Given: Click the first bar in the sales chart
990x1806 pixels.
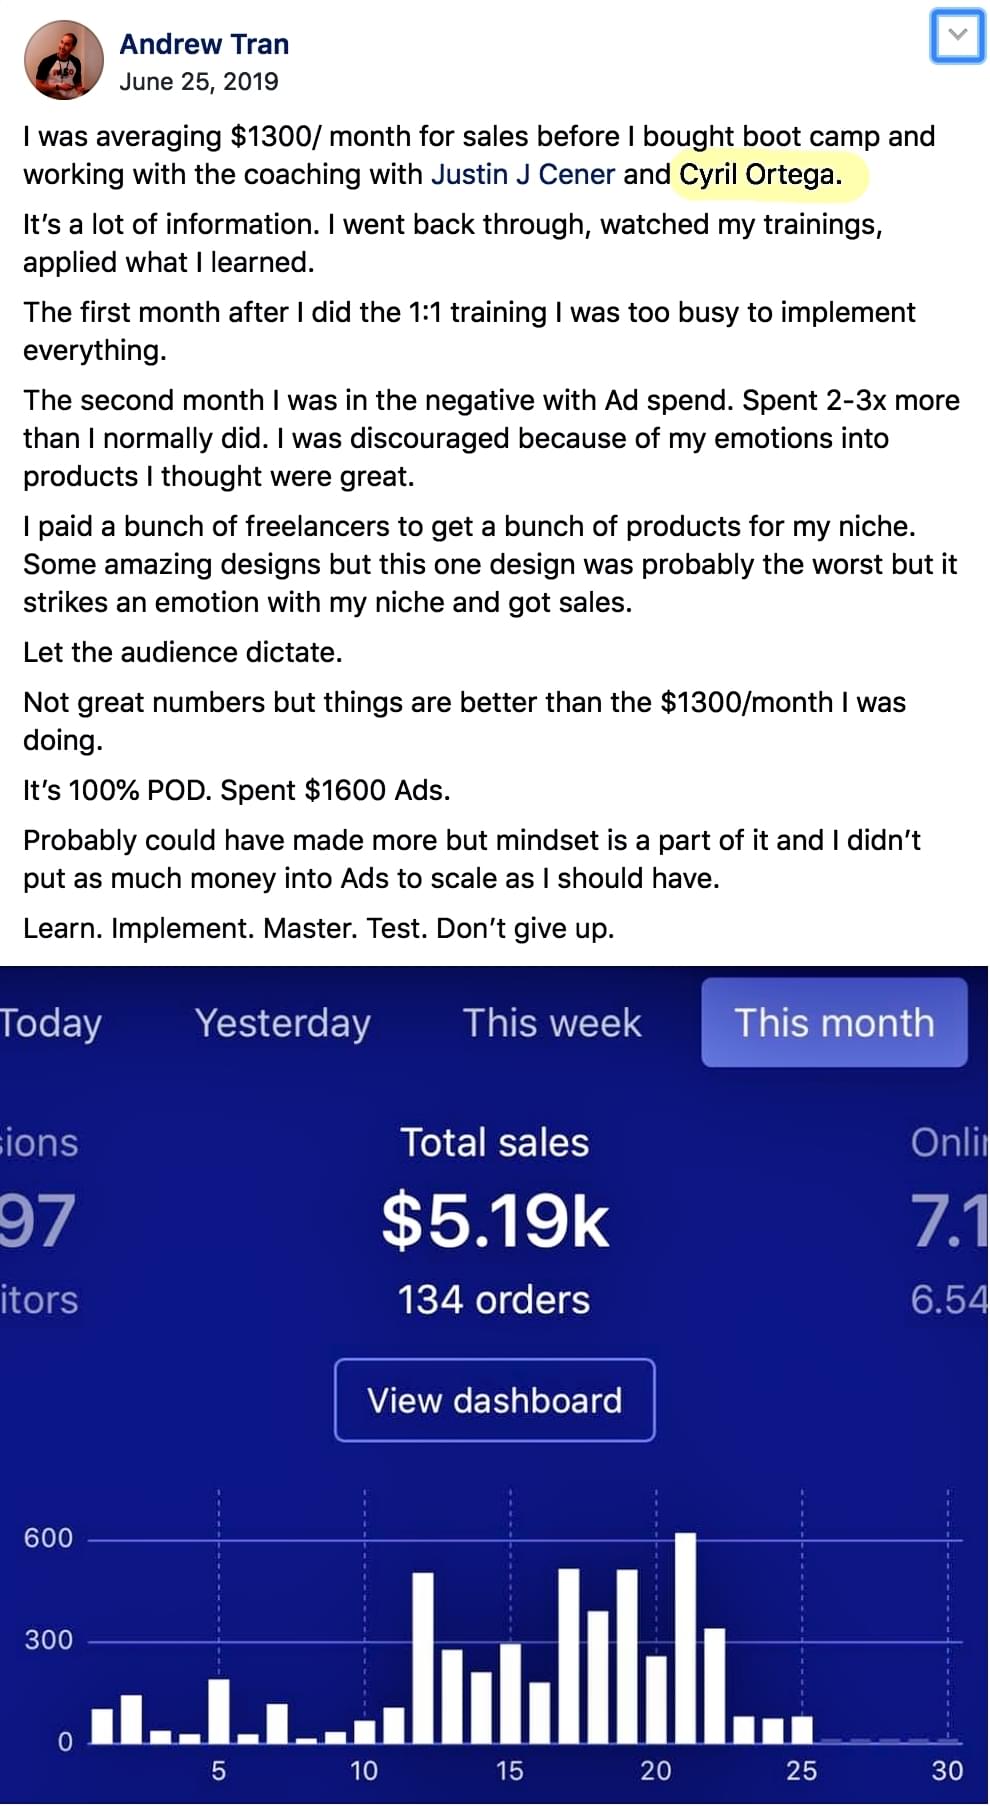Looking at the screenshot, I should (102, 1725).
